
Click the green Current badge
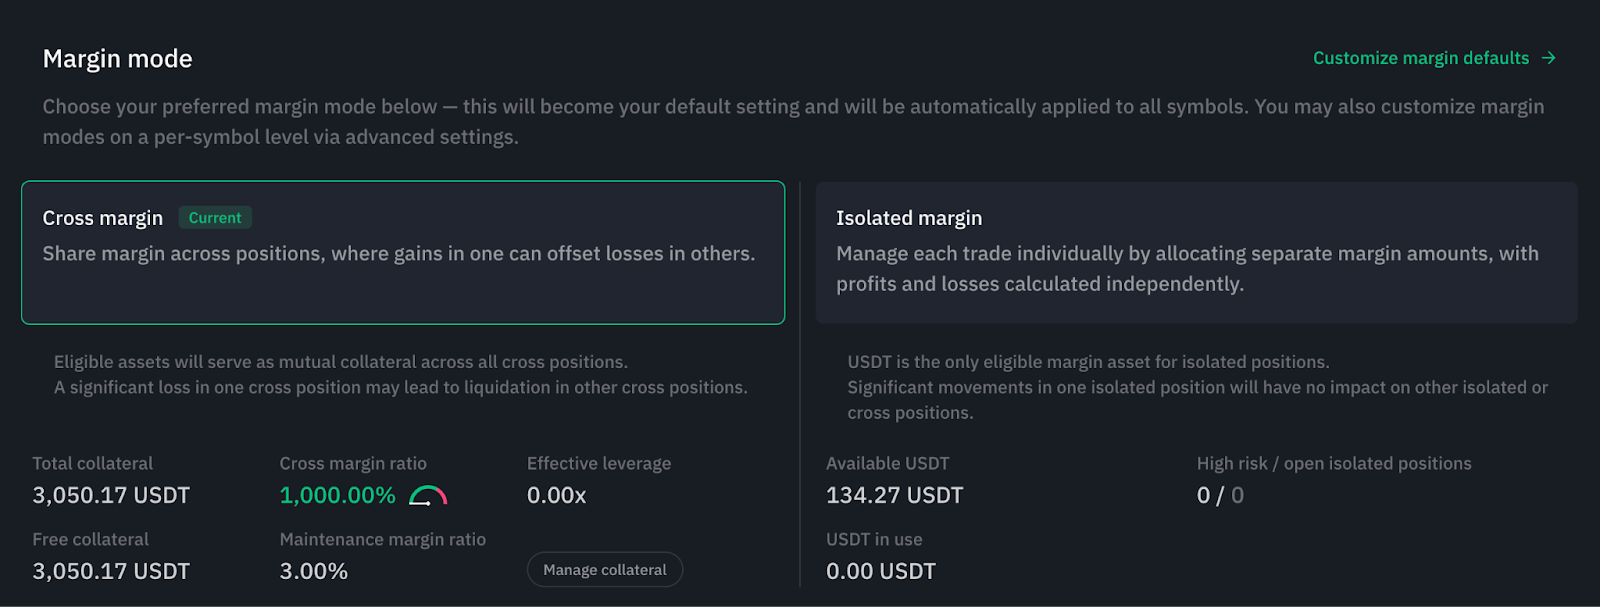(215, 218)
